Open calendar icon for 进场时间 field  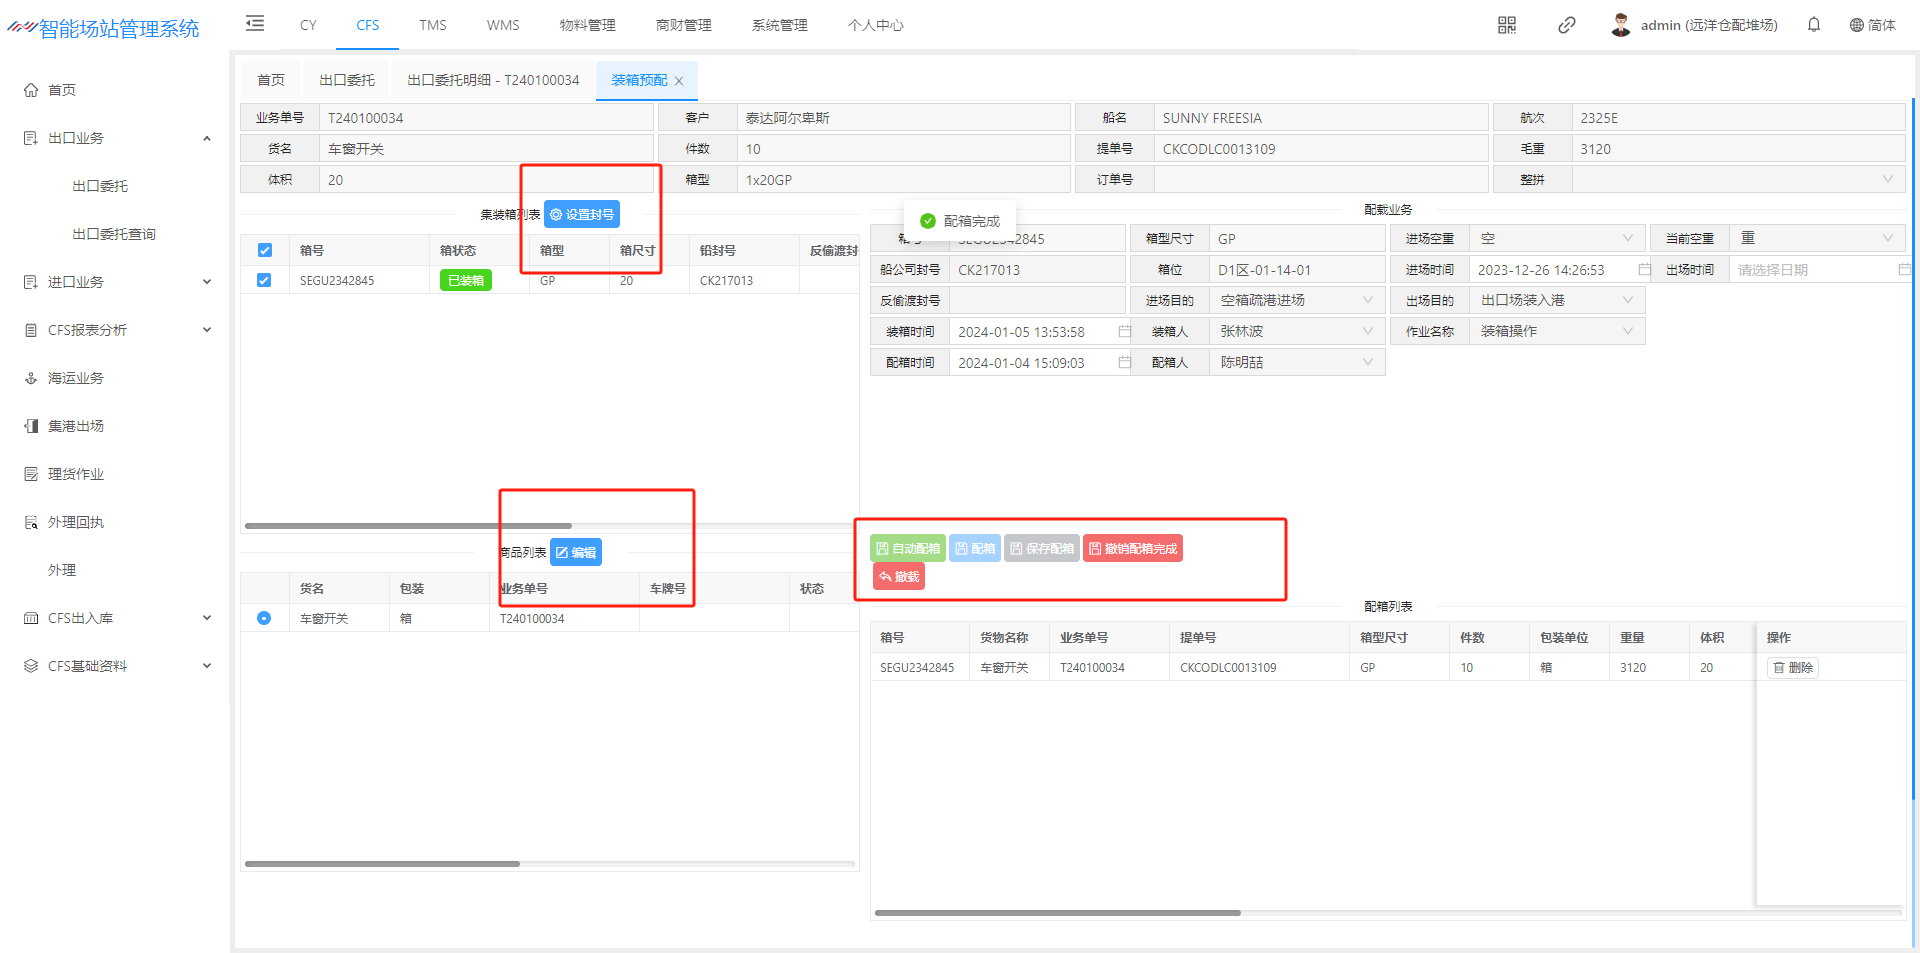point(1644,270)
